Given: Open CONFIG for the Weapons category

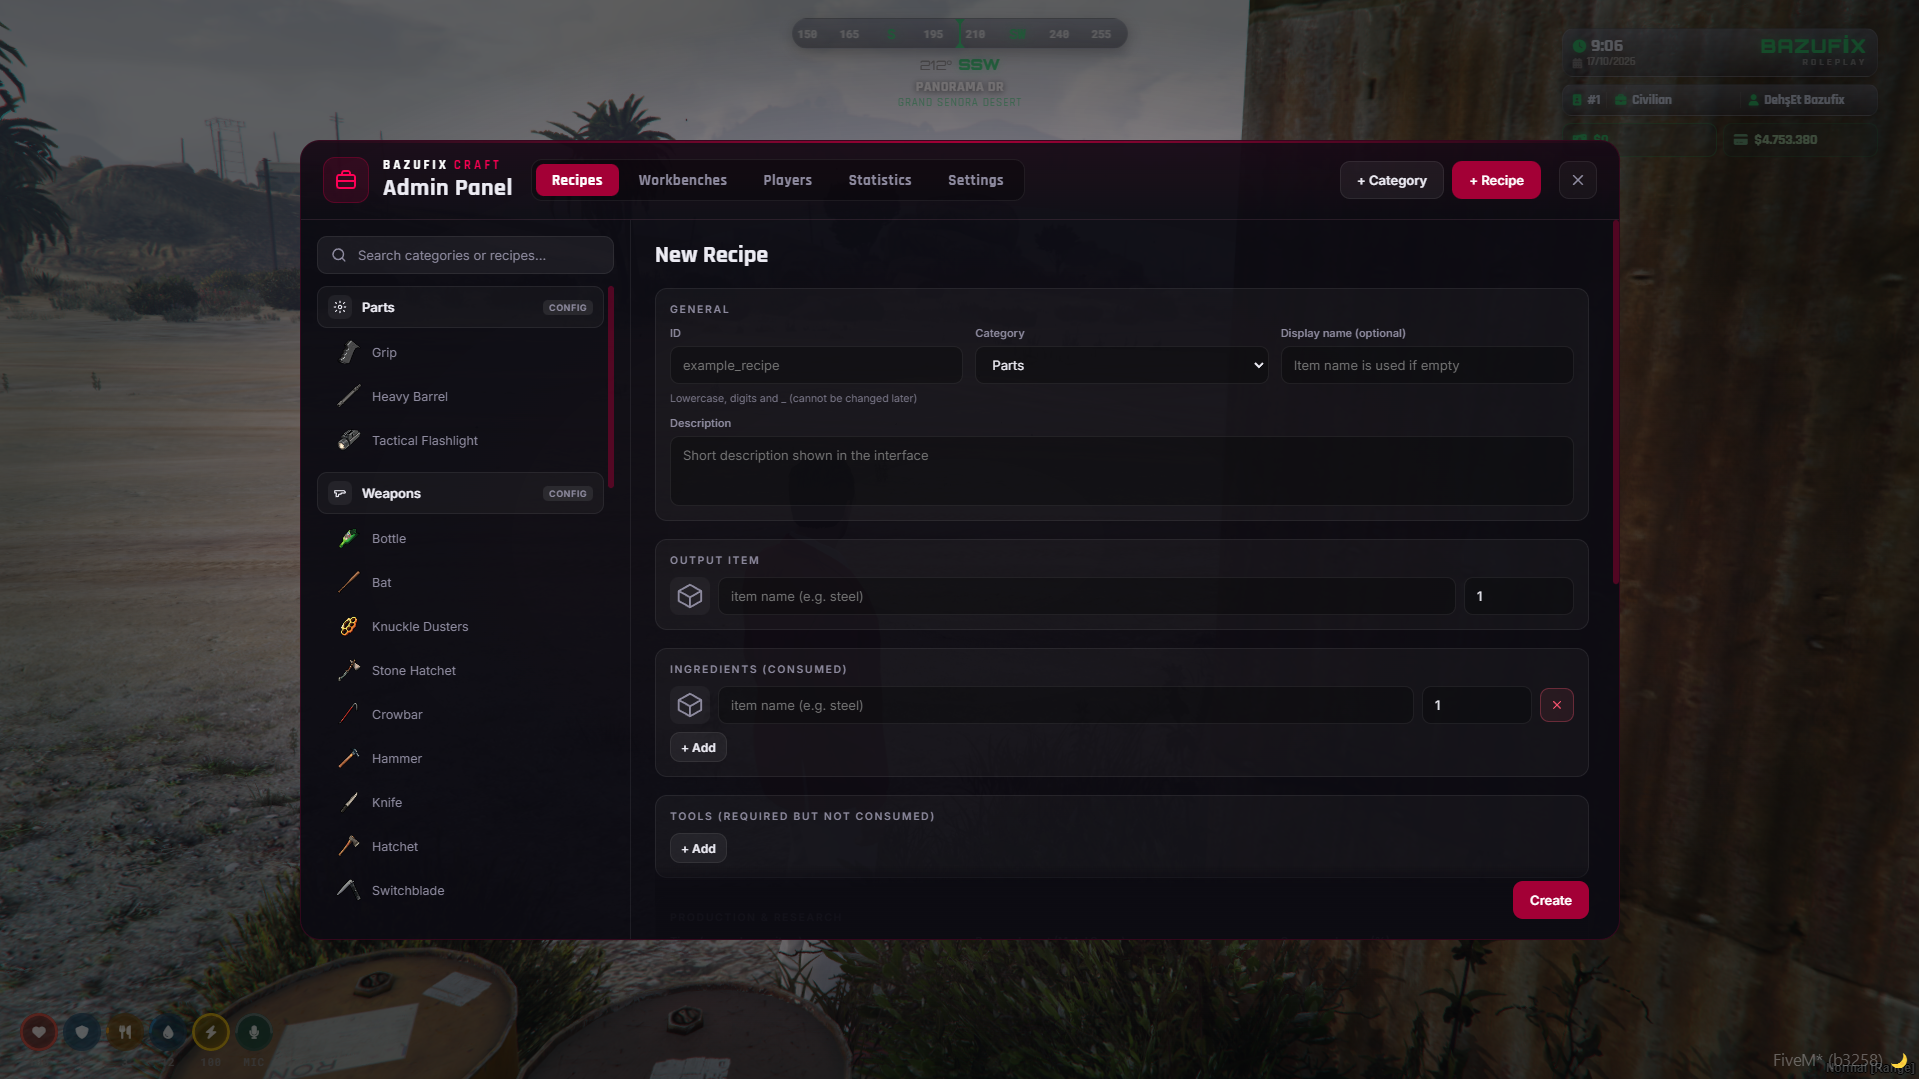Looking at the screenshot, I should click(x=568, y=493).
